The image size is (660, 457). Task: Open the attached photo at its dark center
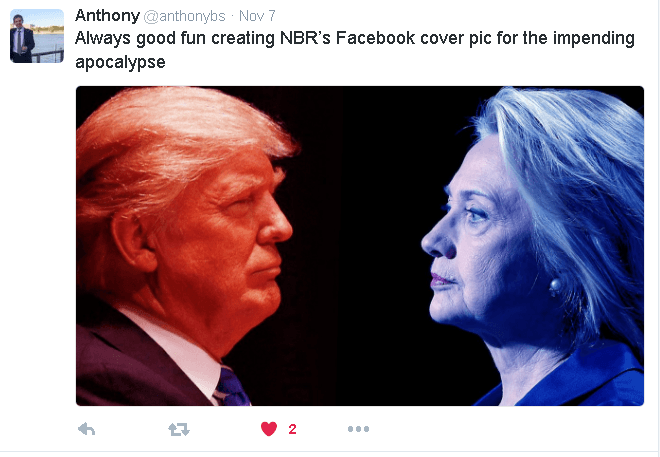360,246
